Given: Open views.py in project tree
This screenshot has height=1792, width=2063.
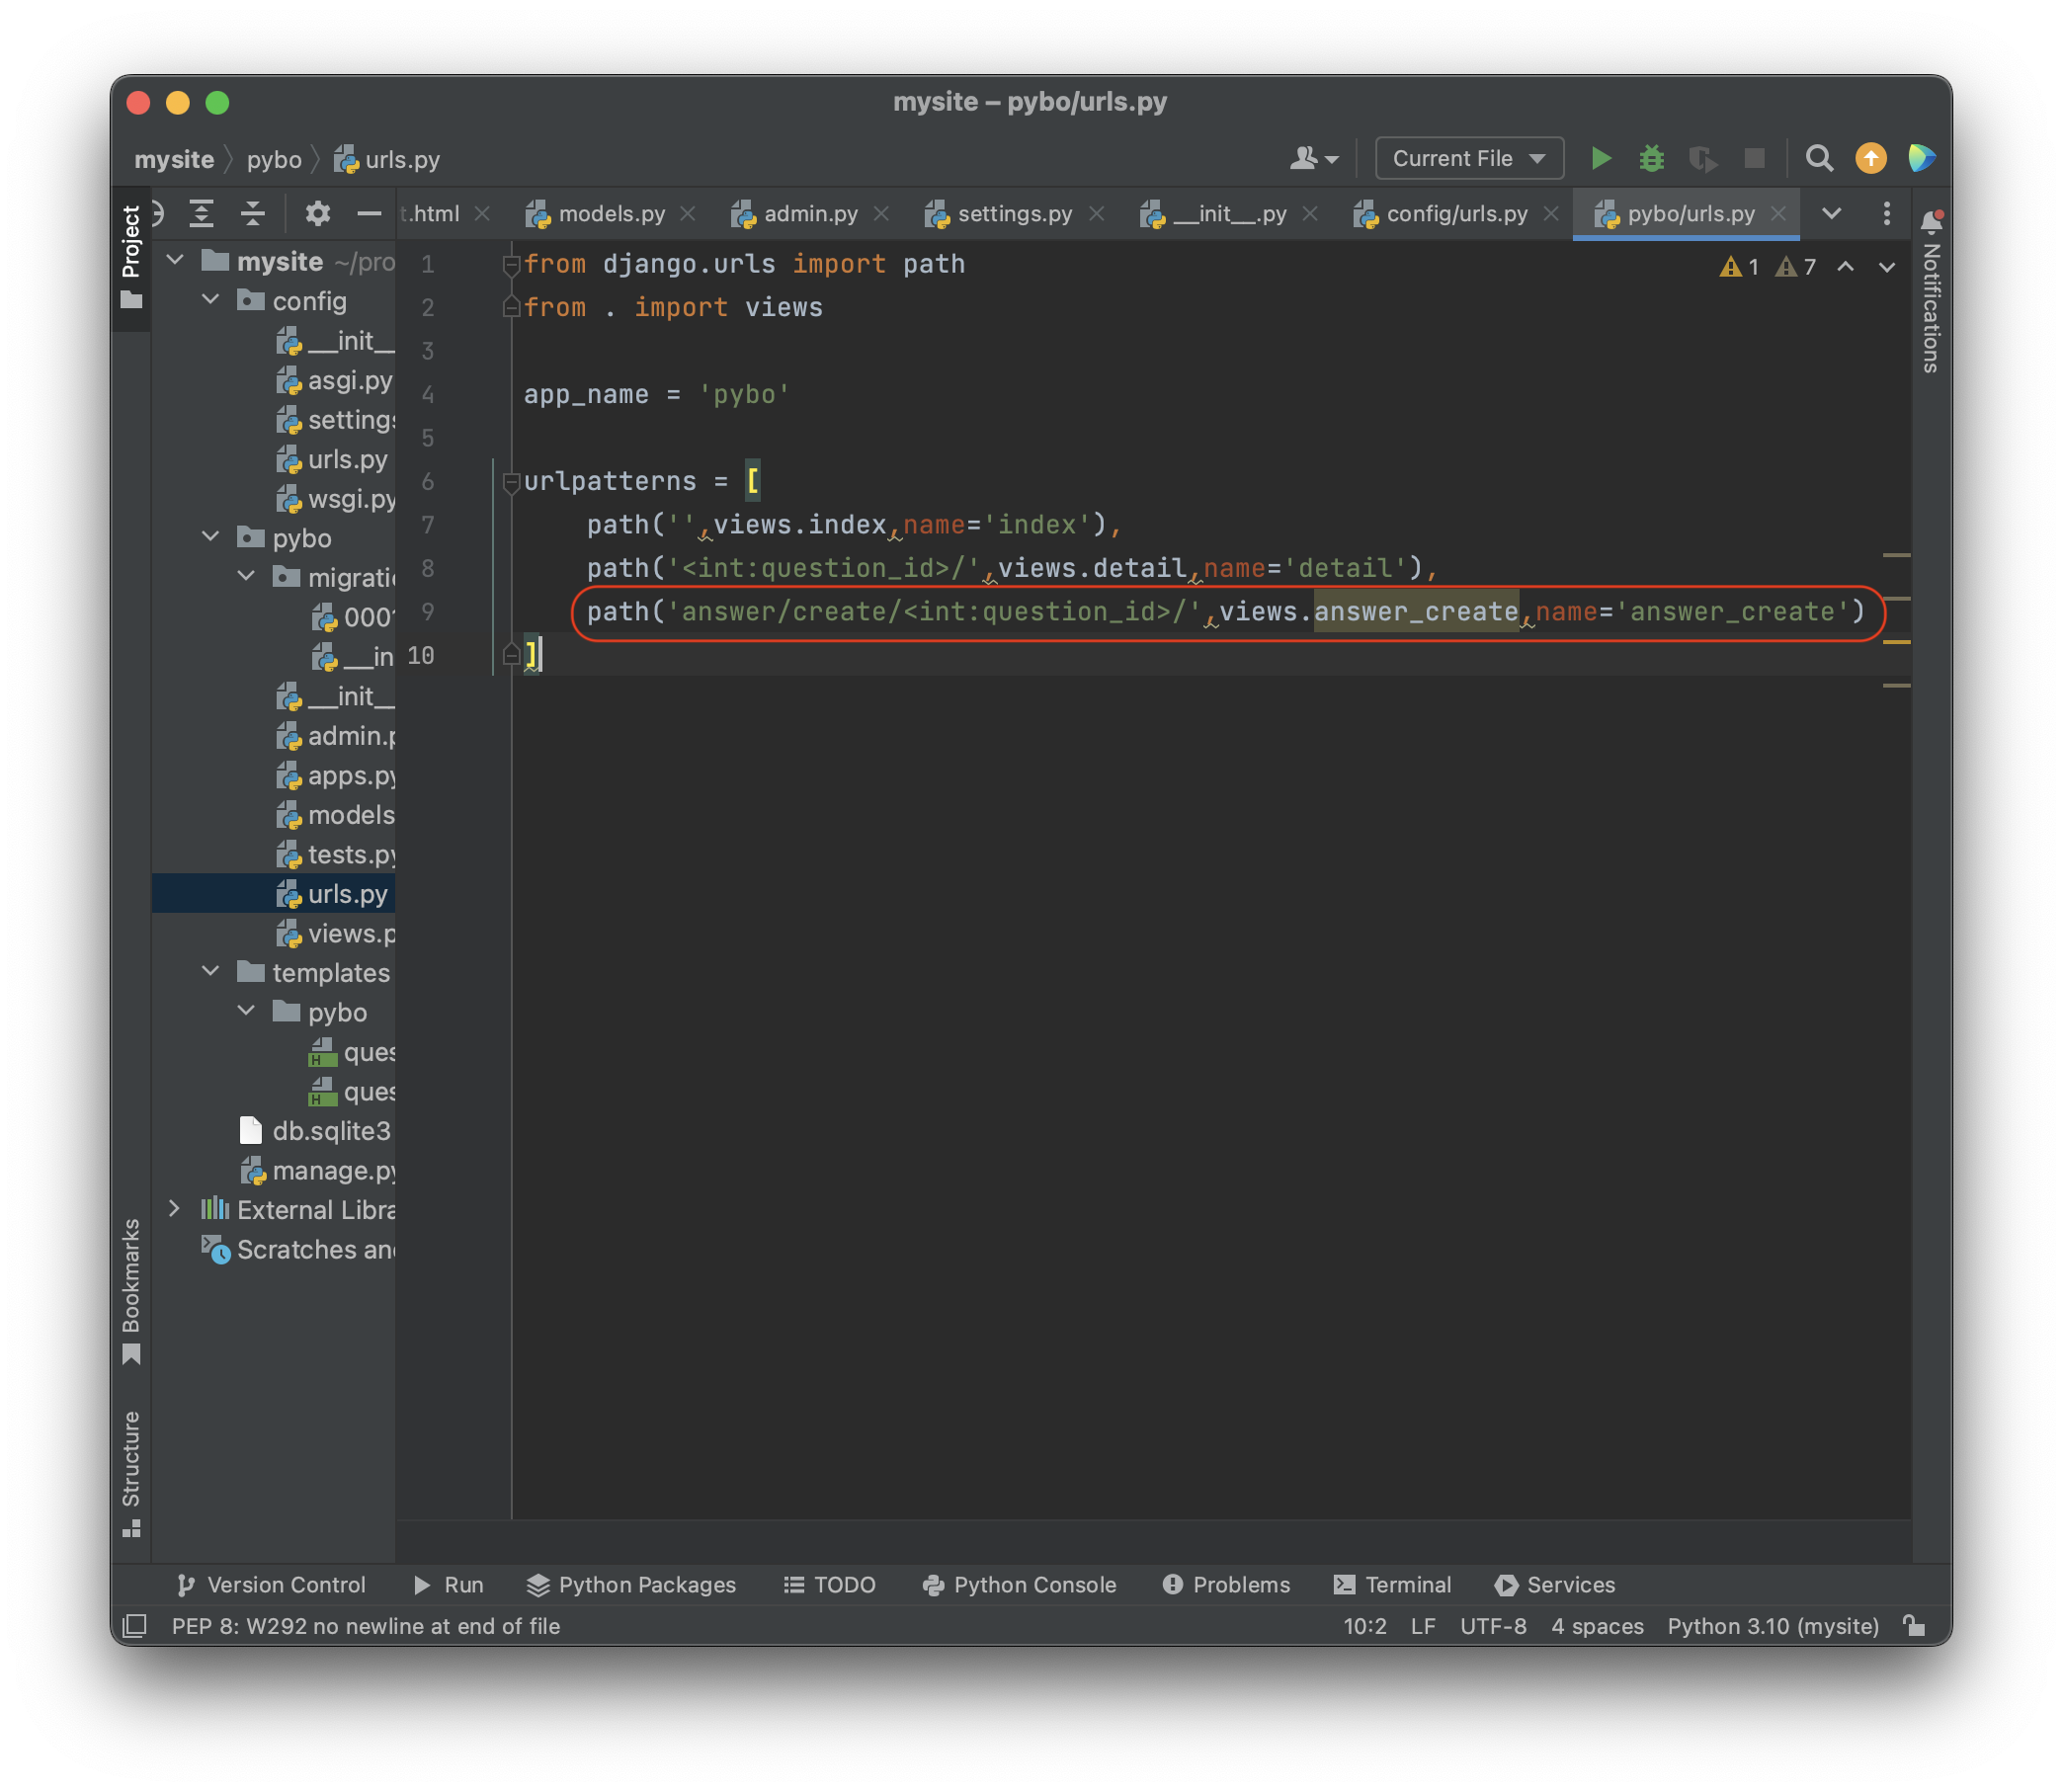Looking at the screenshot, I should [x=350, y=934].
